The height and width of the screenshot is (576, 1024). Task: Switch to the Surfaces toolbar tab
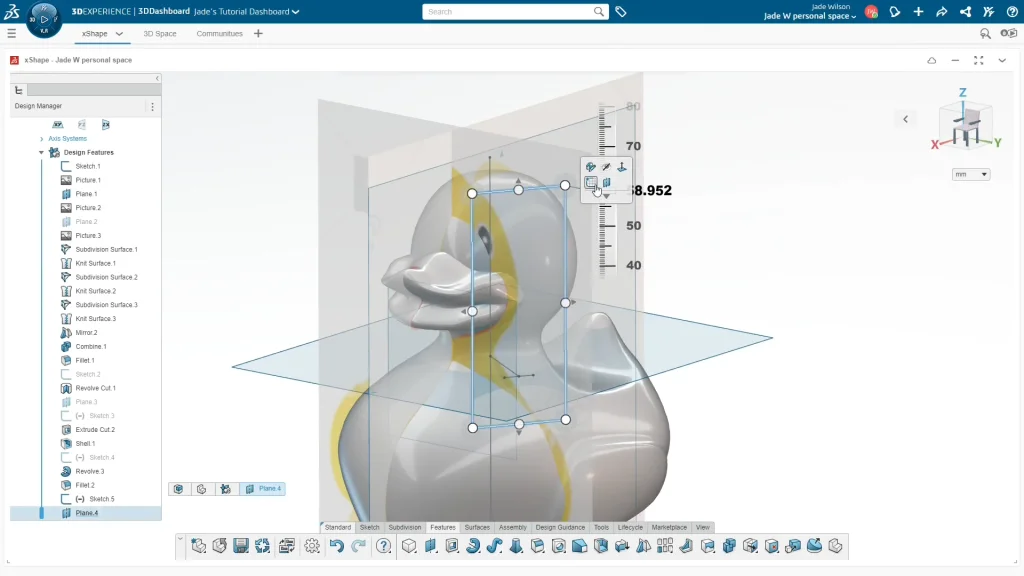[477, 527]
